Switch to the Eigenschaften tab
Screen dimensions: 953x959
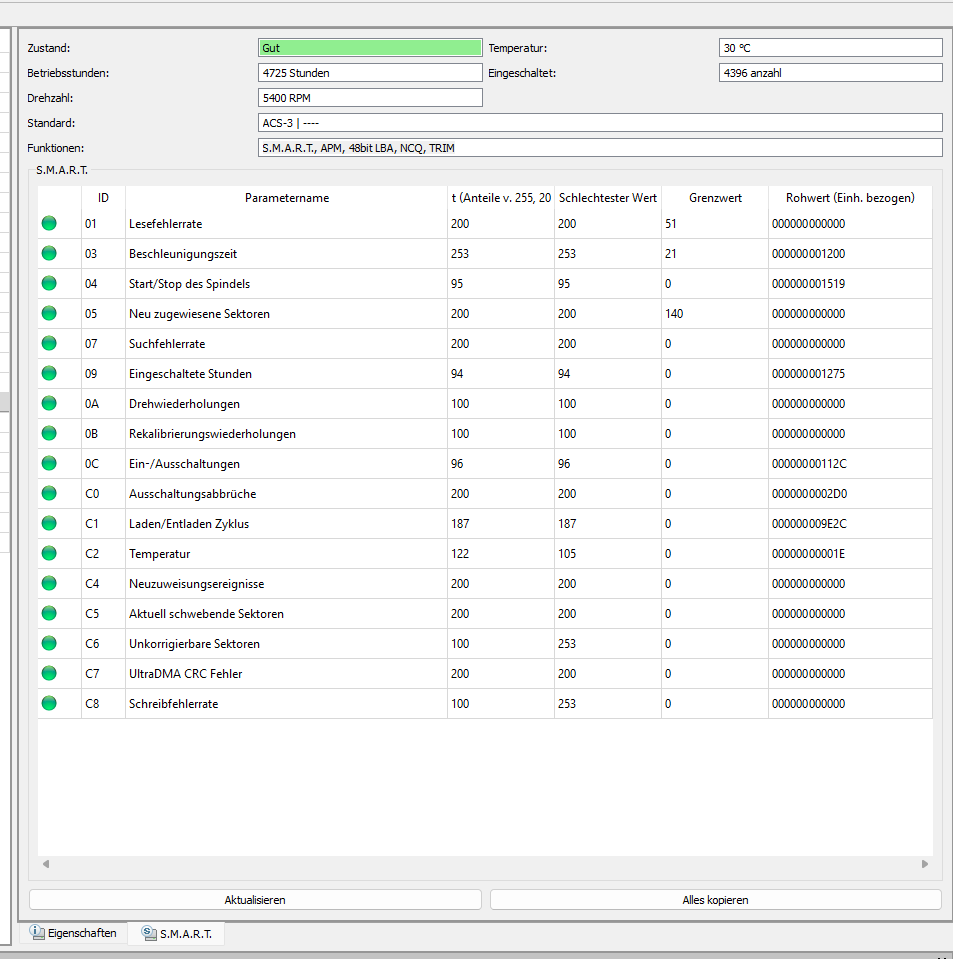73,933
